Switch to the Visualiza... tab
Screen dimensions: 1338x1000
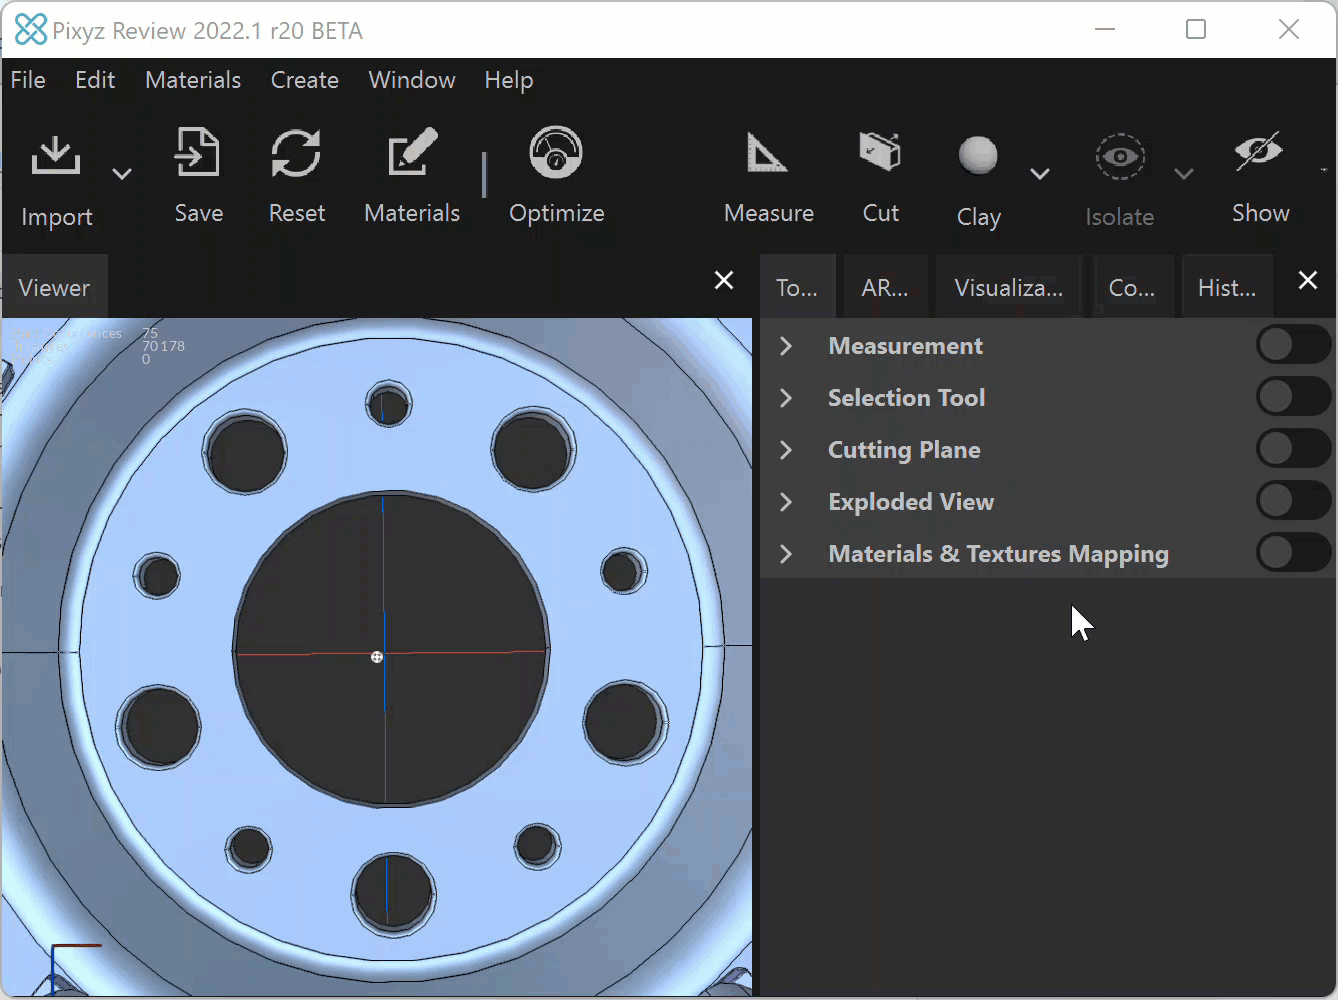(x=1009, y=288)
